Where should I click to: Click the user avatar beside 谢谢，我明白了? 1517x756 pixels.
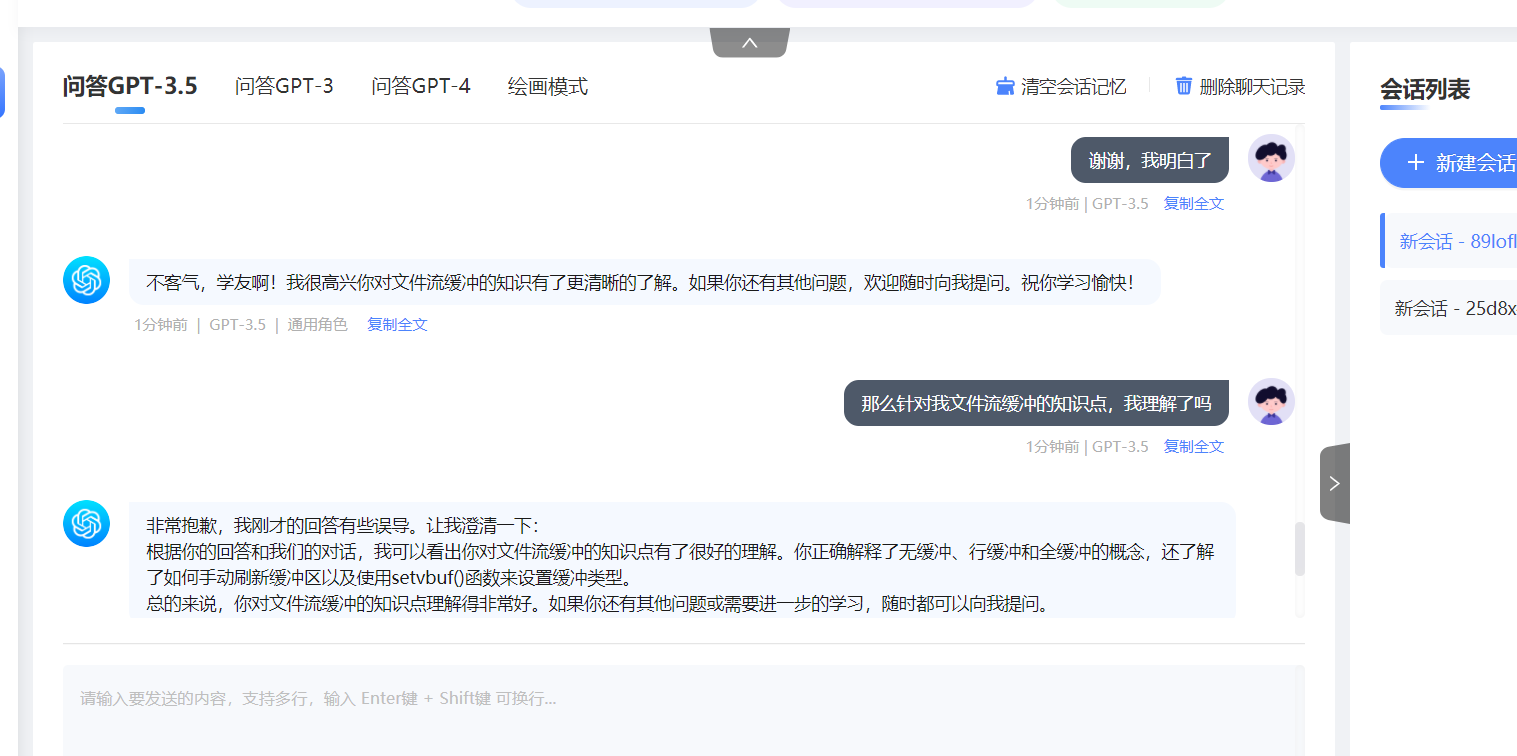(x=1271, y=158)
